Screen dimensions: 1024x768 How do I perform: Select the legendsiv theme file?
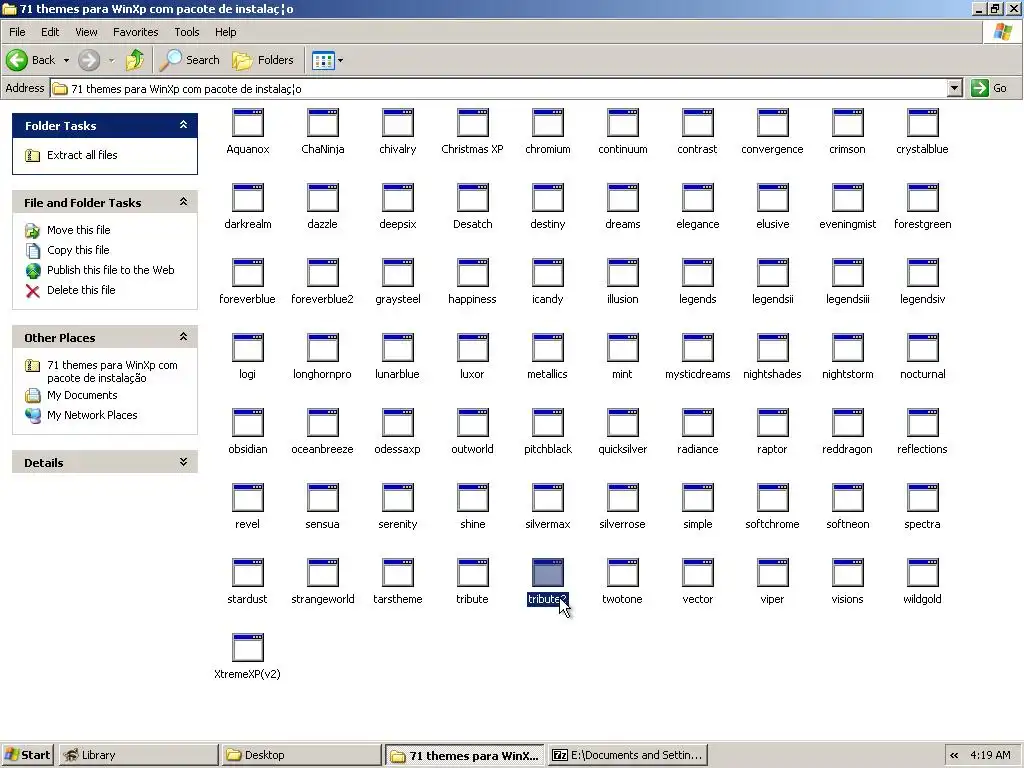click(x=922, y=282)
